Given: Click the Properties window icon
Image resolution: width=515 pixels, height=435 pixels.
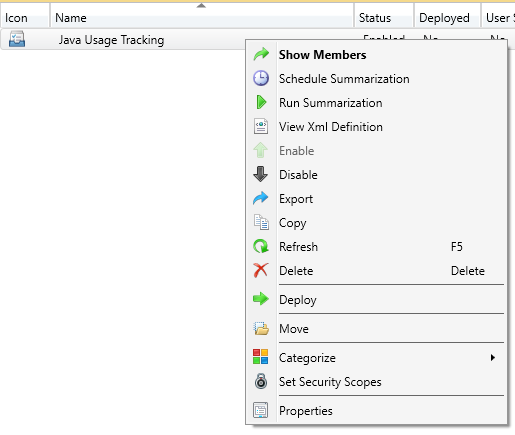Looking at the screenshot, I should 261,410.
